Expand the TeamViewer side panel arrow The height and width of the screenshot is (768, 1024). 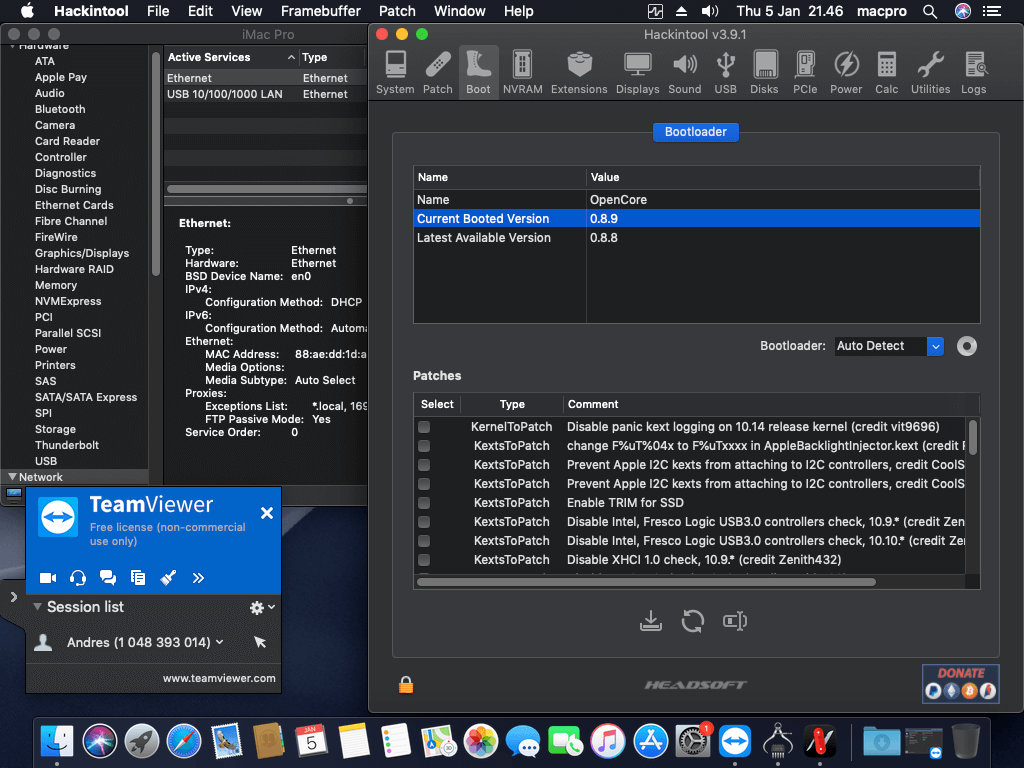tap(13, 597)
